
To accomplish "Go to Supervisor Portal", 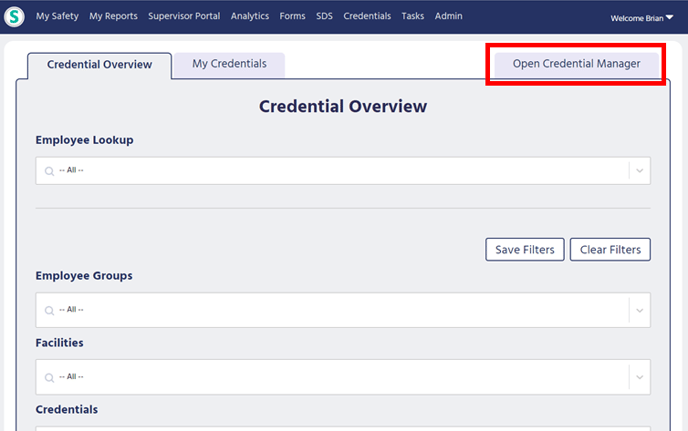I will click(x=184, y=16).
